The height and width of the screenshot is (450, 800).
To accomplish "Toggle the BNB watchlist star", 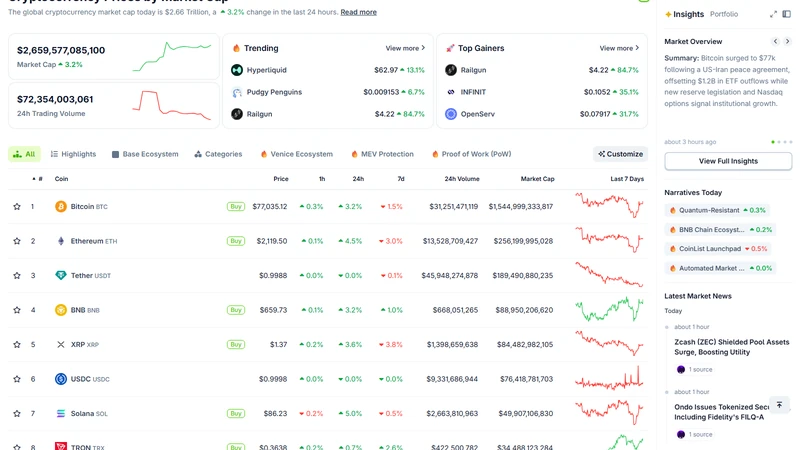I will (x=17, y=310).
